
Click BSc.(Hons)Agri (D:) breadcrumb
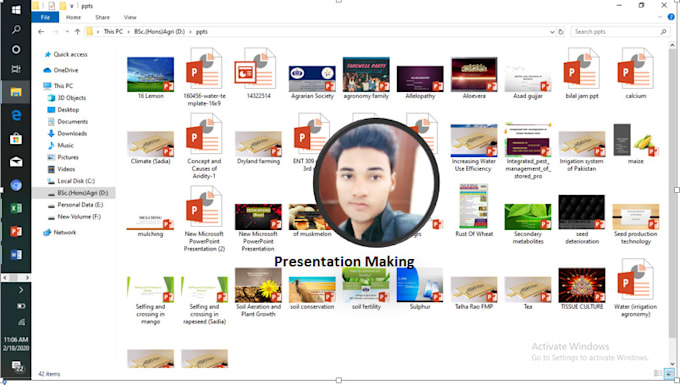[x=159, y=32]
